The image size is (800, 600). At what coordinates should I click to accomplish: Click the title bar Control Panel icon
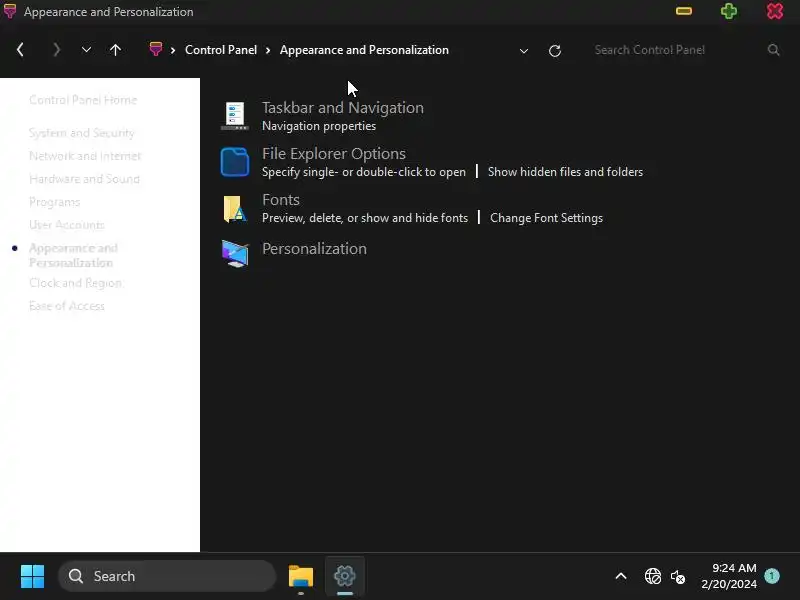click(10, 11)
